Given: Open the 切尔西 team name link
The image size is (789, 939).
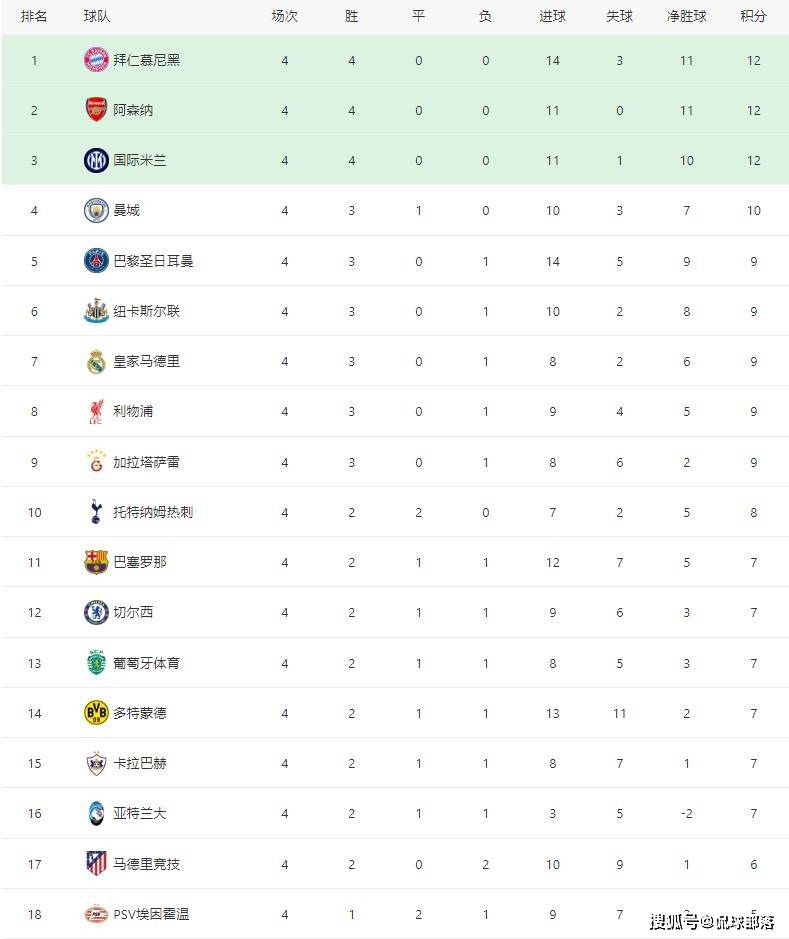Looking at the screenshot, I should pos(133,612).
